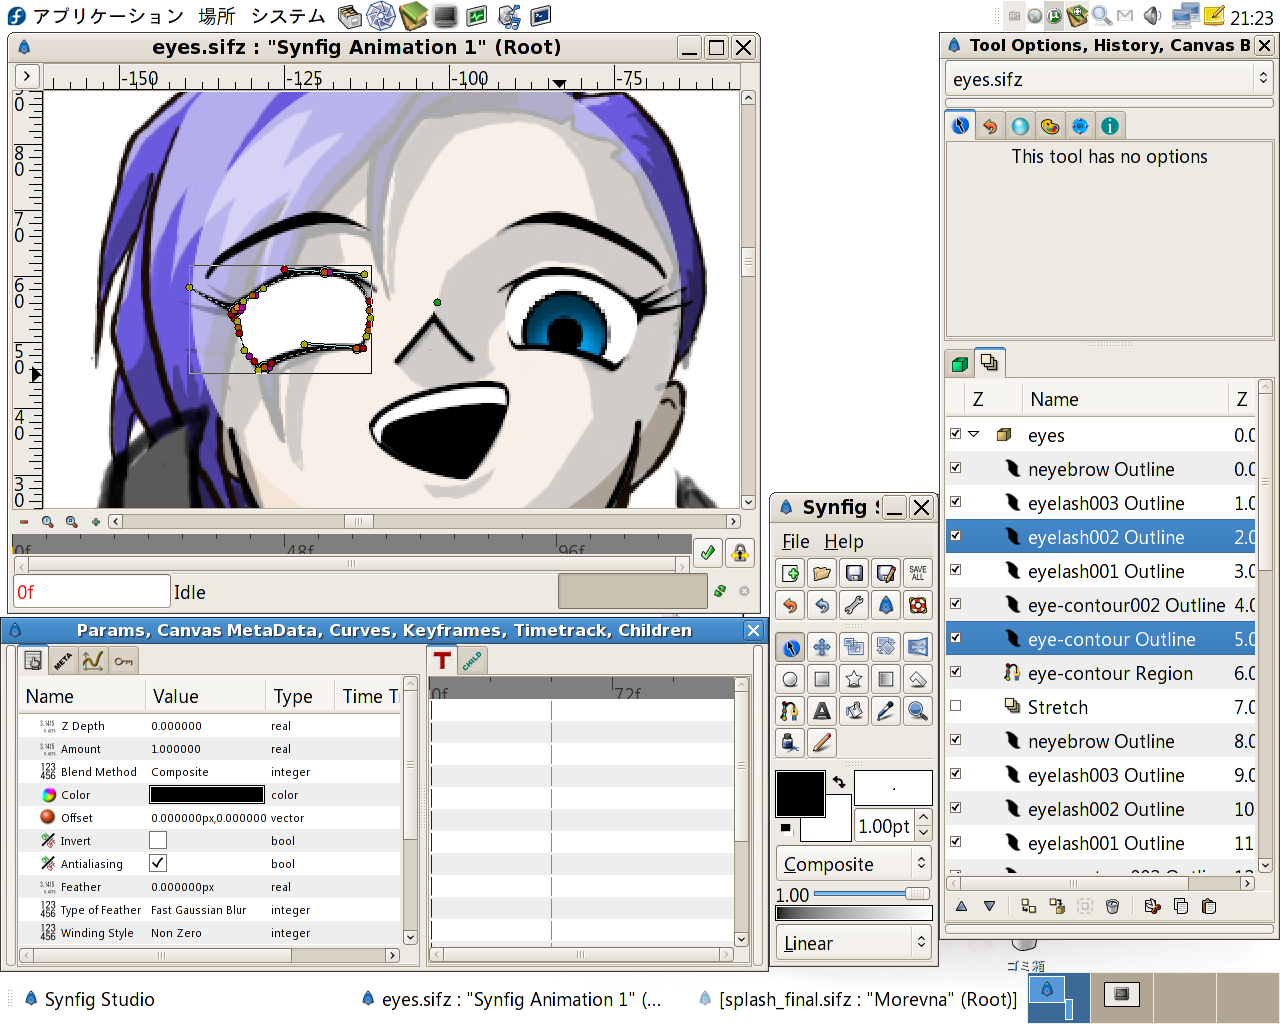
Task: Switch to the Children tab
Action: click(472, 660)
